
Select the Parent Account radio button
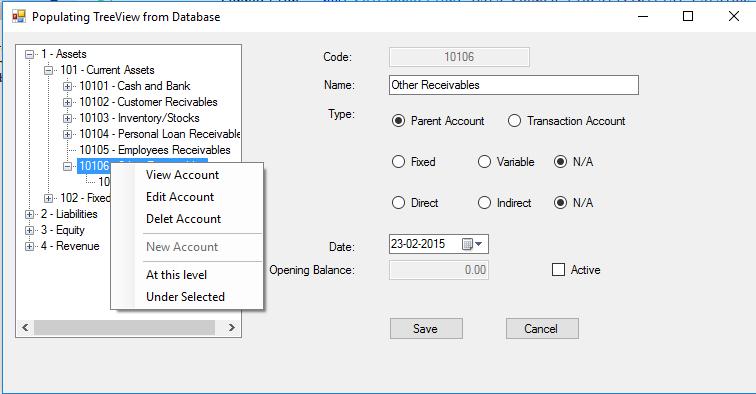click(398, 121)
